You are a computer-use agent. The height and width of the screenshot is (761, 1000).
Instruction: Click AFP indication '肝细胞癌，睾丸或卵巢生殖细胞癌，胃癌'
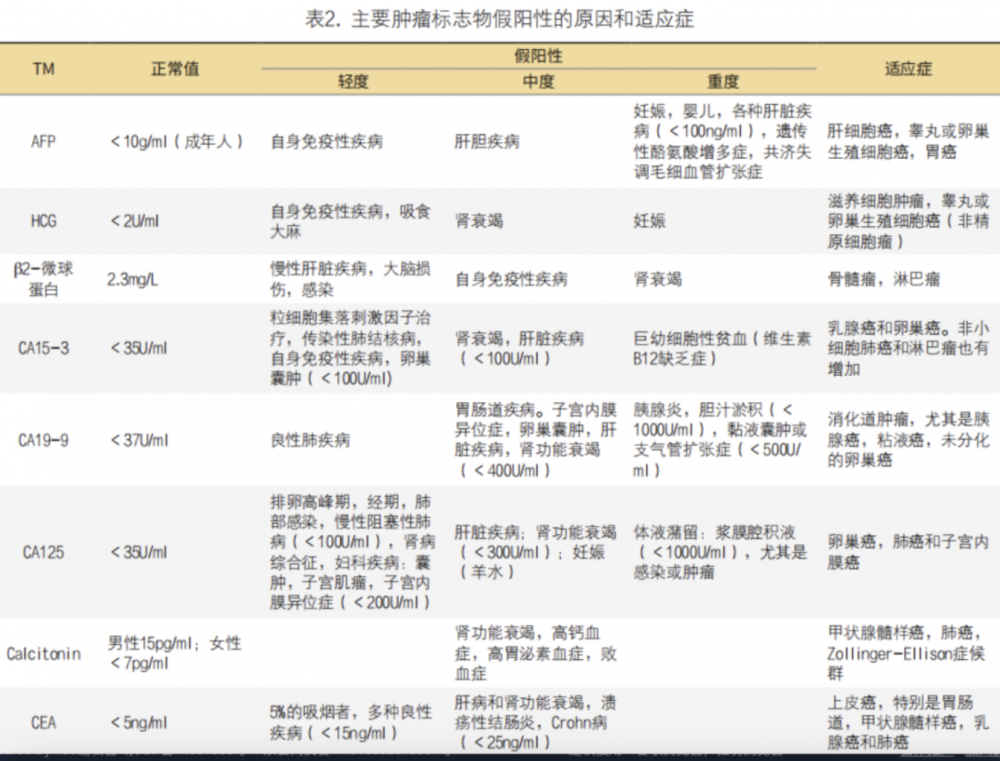click(908, 142)
